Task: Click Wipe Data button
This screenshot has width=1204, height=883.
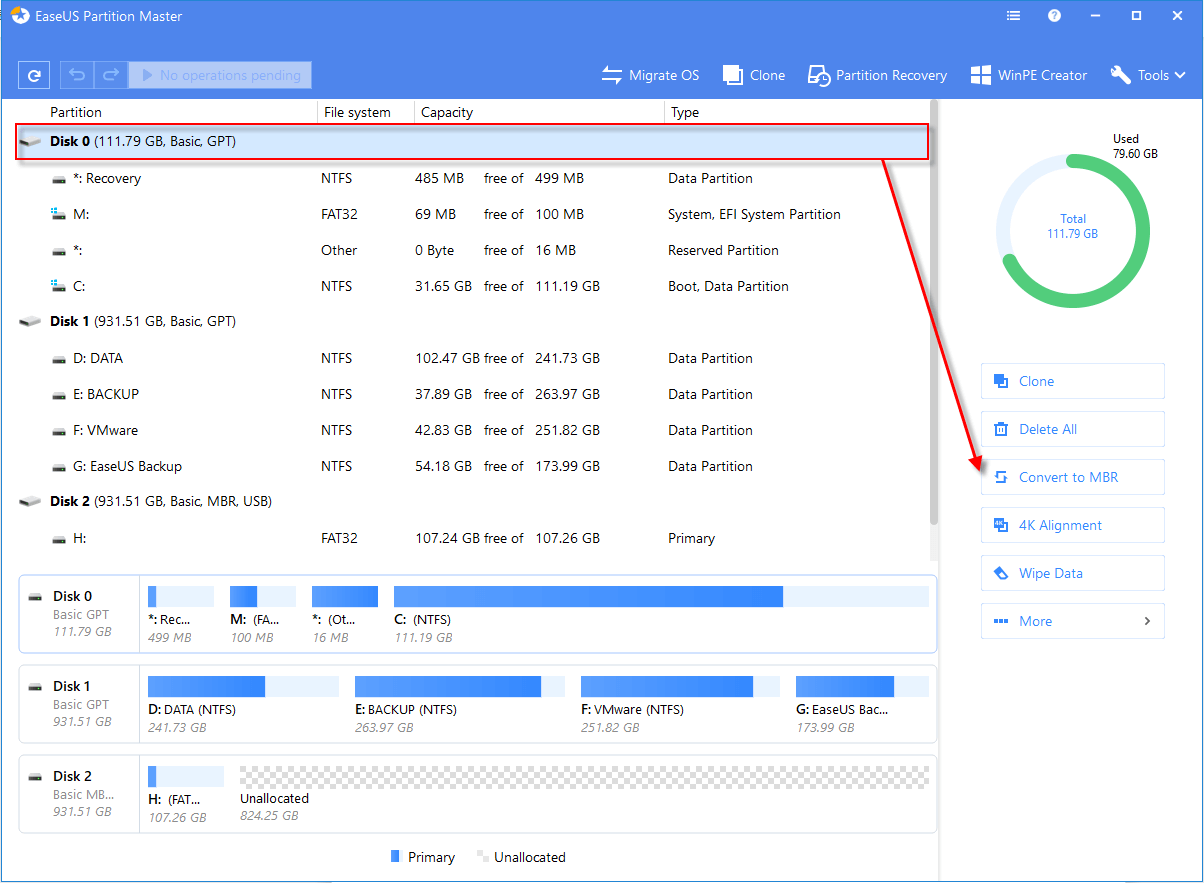Action: (x=1072, y=573)
